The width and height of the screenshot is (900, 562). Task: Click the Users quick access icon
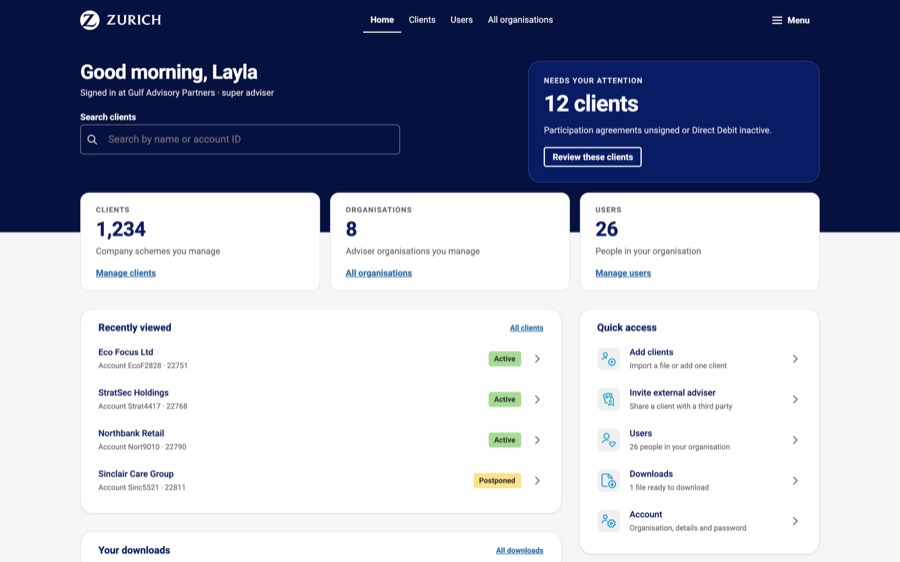(x=608, y=440)
